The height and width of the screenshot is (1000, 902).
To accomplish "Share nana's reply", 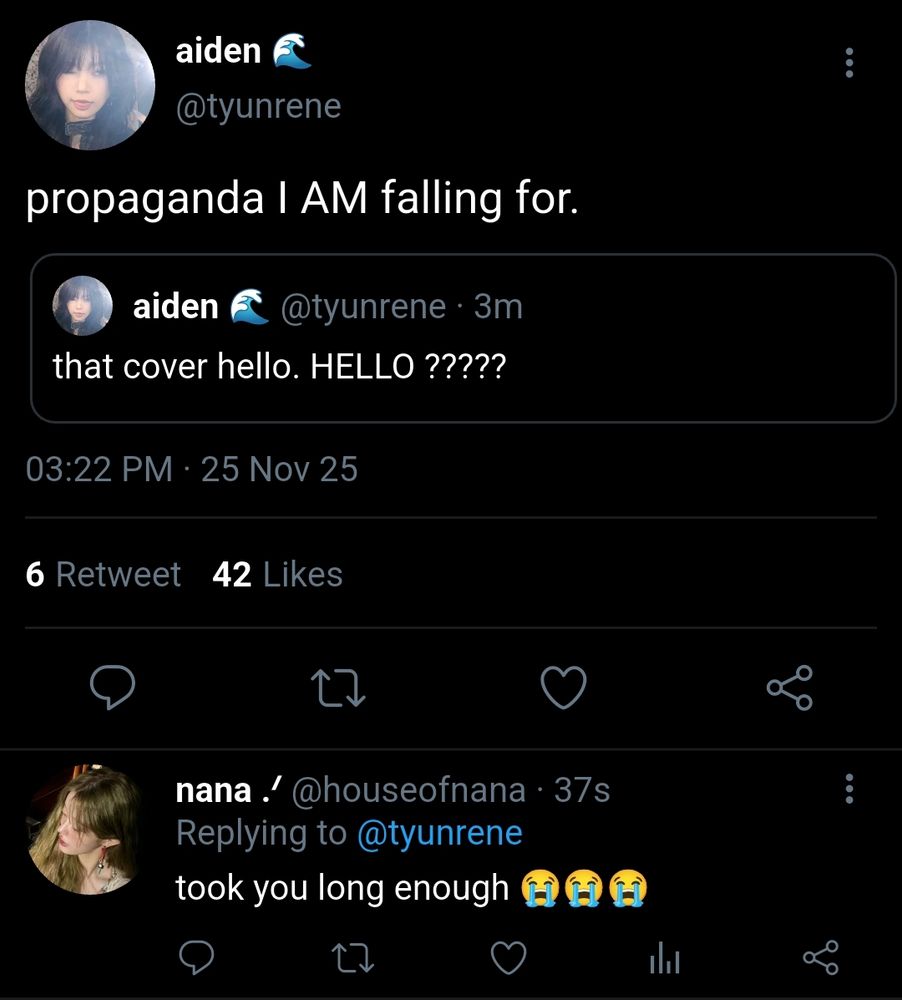I will pyautogui.click(x=820, y=957).
